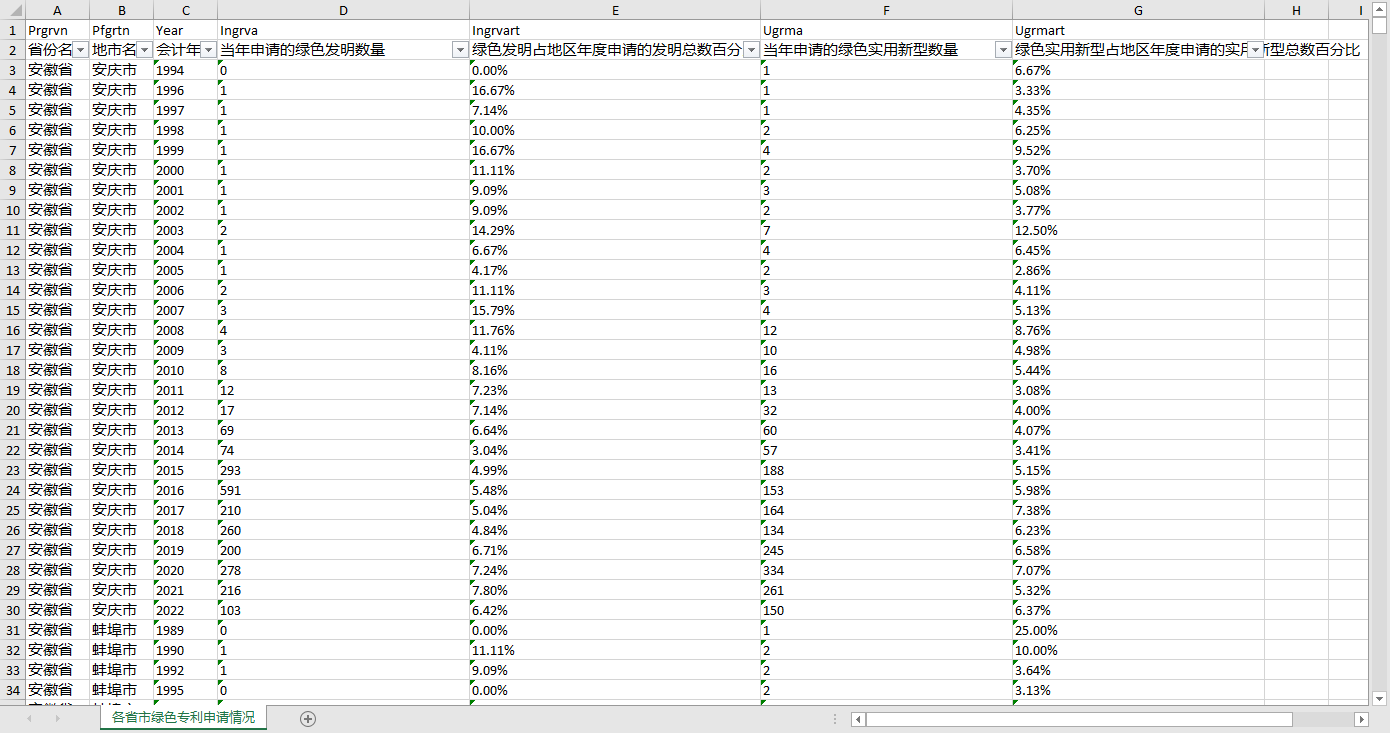The image size is (1390, 733).
Task: Select the cell containing 245
Action: tap(886, 550)
